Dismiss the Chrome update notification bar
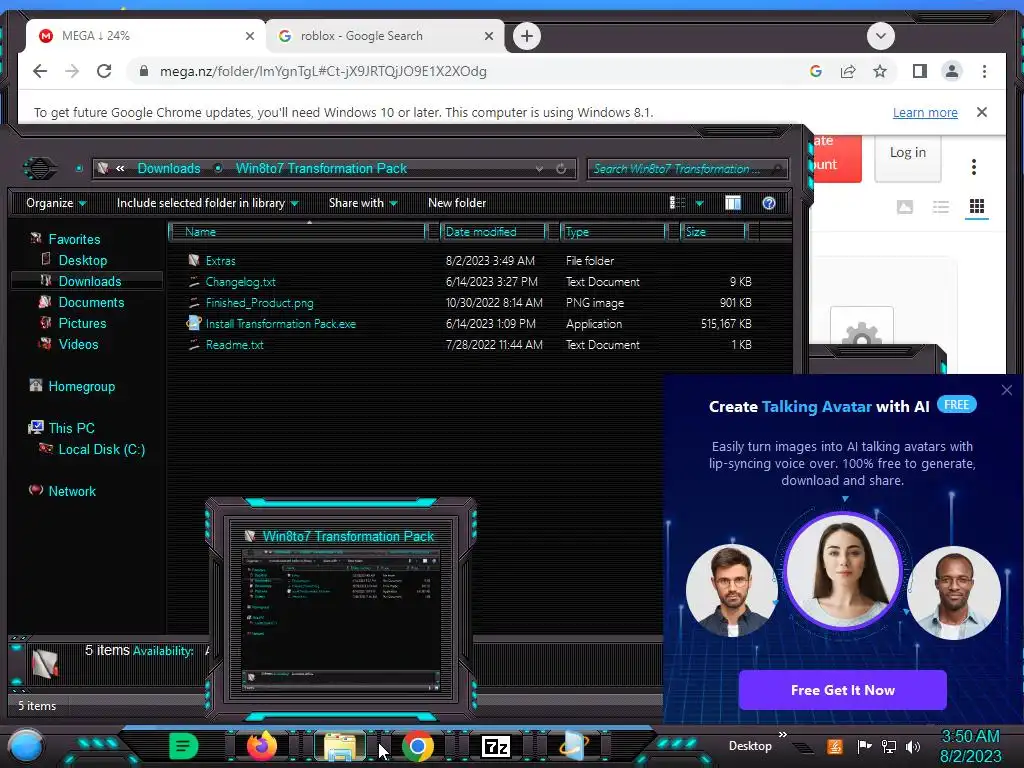Screen dimensions: 1024x768 click(982, 112)
